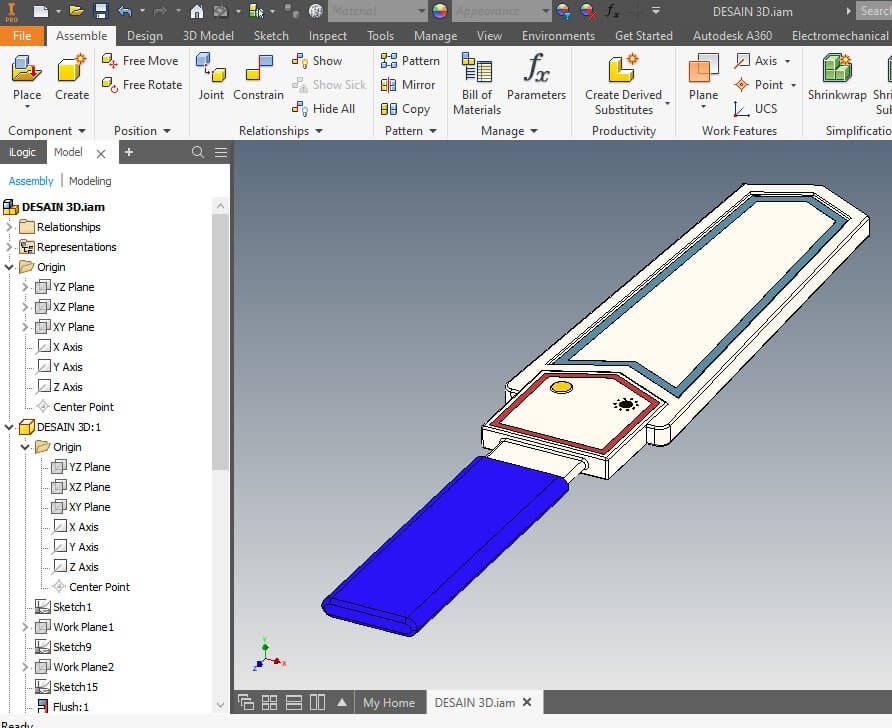Viewport: 892px width, 728px height.
Task: Switch browser to Modeling view
Action: (90, 181)
